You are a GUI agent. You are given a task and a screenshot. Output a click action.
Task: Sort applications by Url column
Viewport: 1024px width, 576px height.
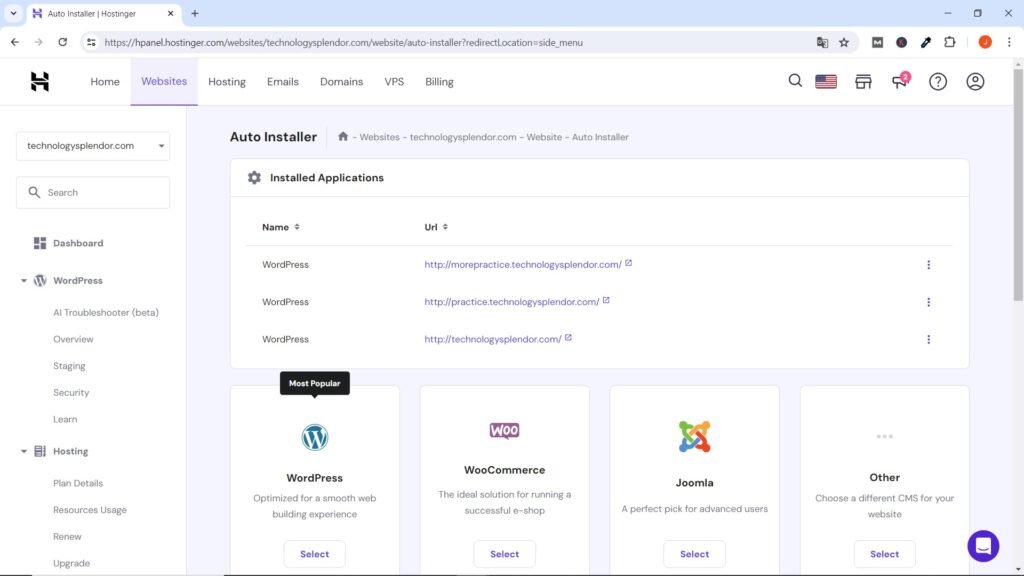436,227
